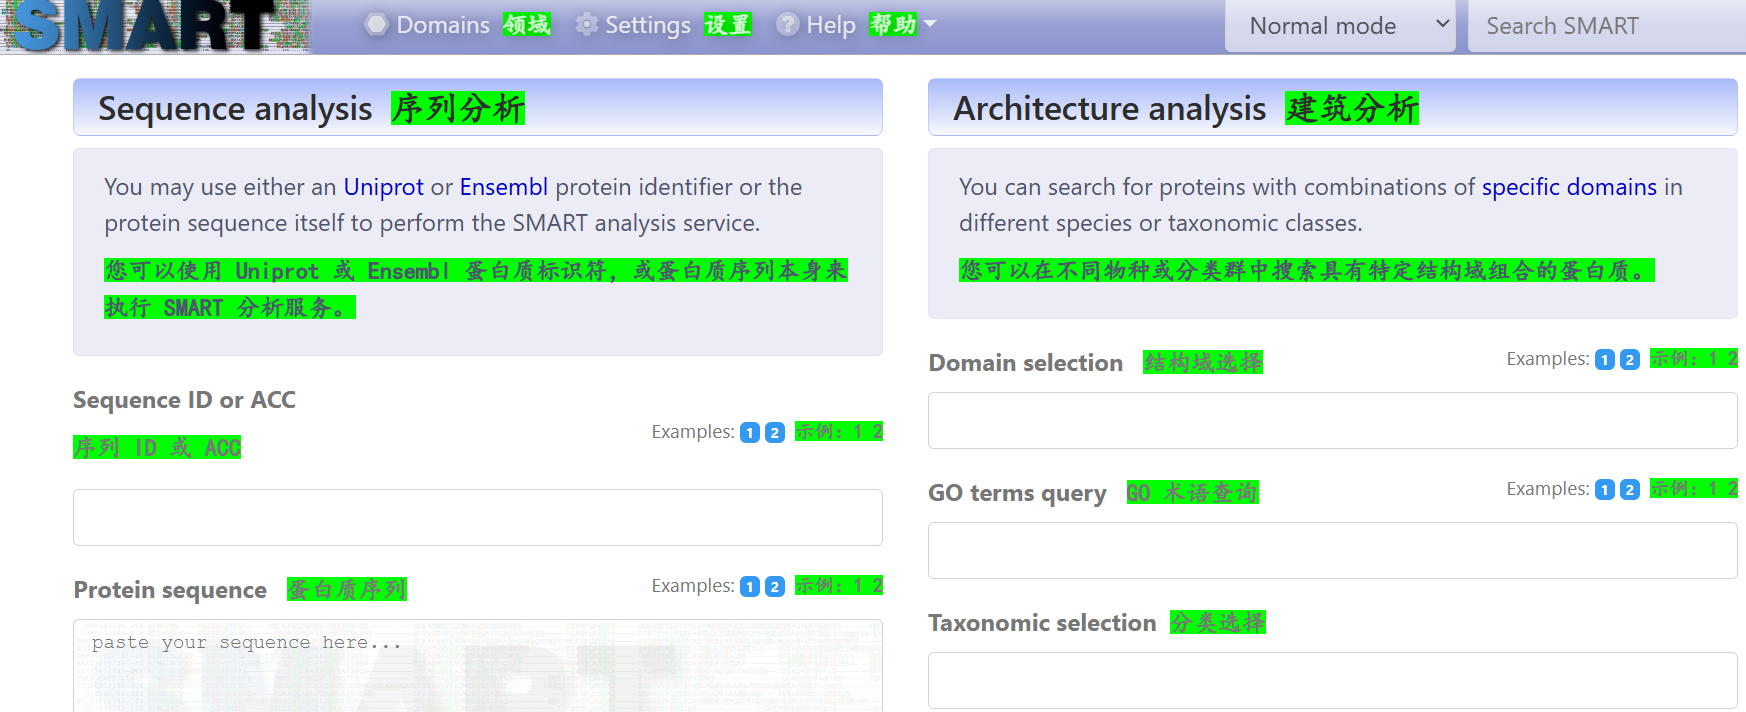Viewport: 1746px width, 712px height.
Task: Click the Protein sequence text area
Action: pos(478,666)
